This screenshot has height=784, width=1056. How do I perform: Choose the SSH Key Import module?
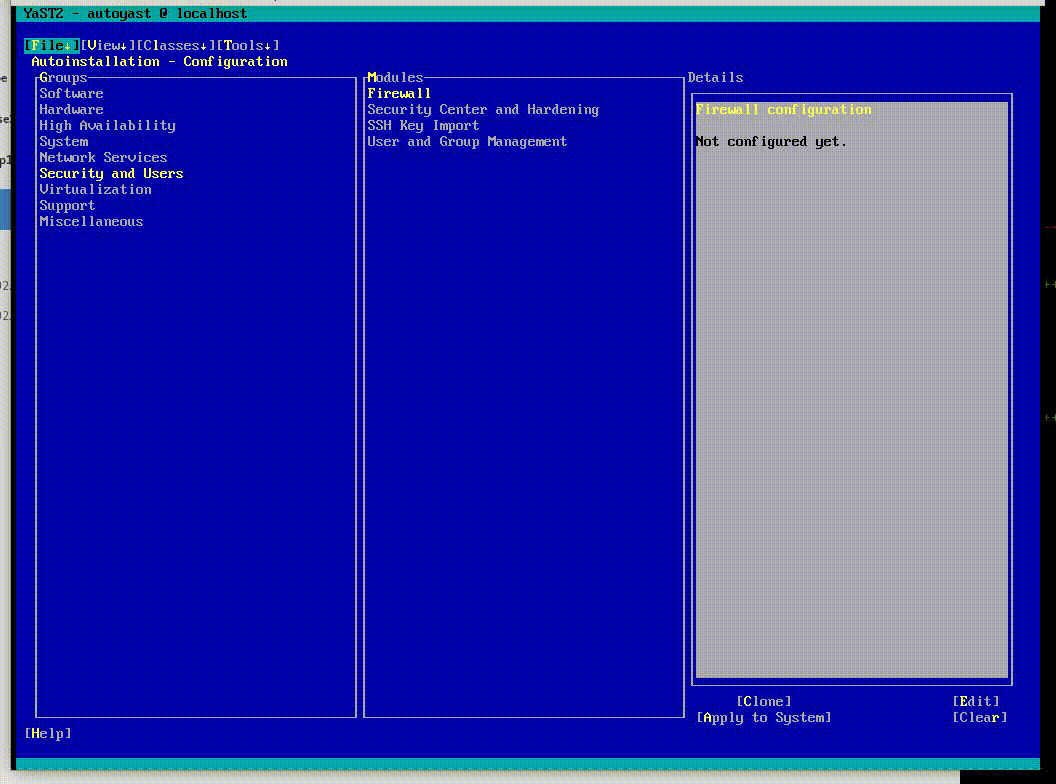click(423, 125)
